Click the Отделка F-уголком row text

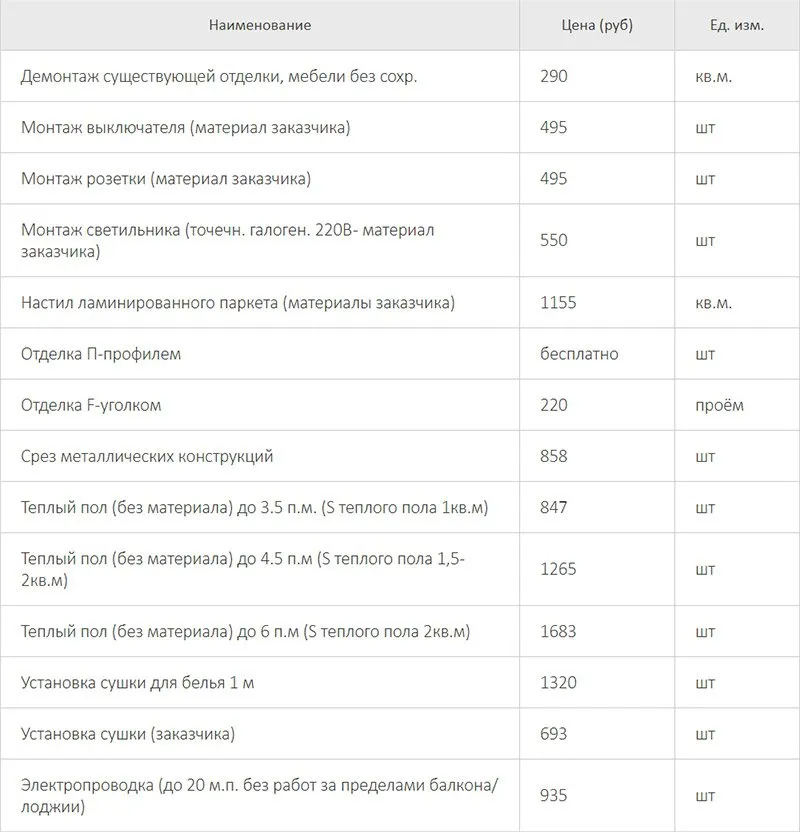(91, 405)
